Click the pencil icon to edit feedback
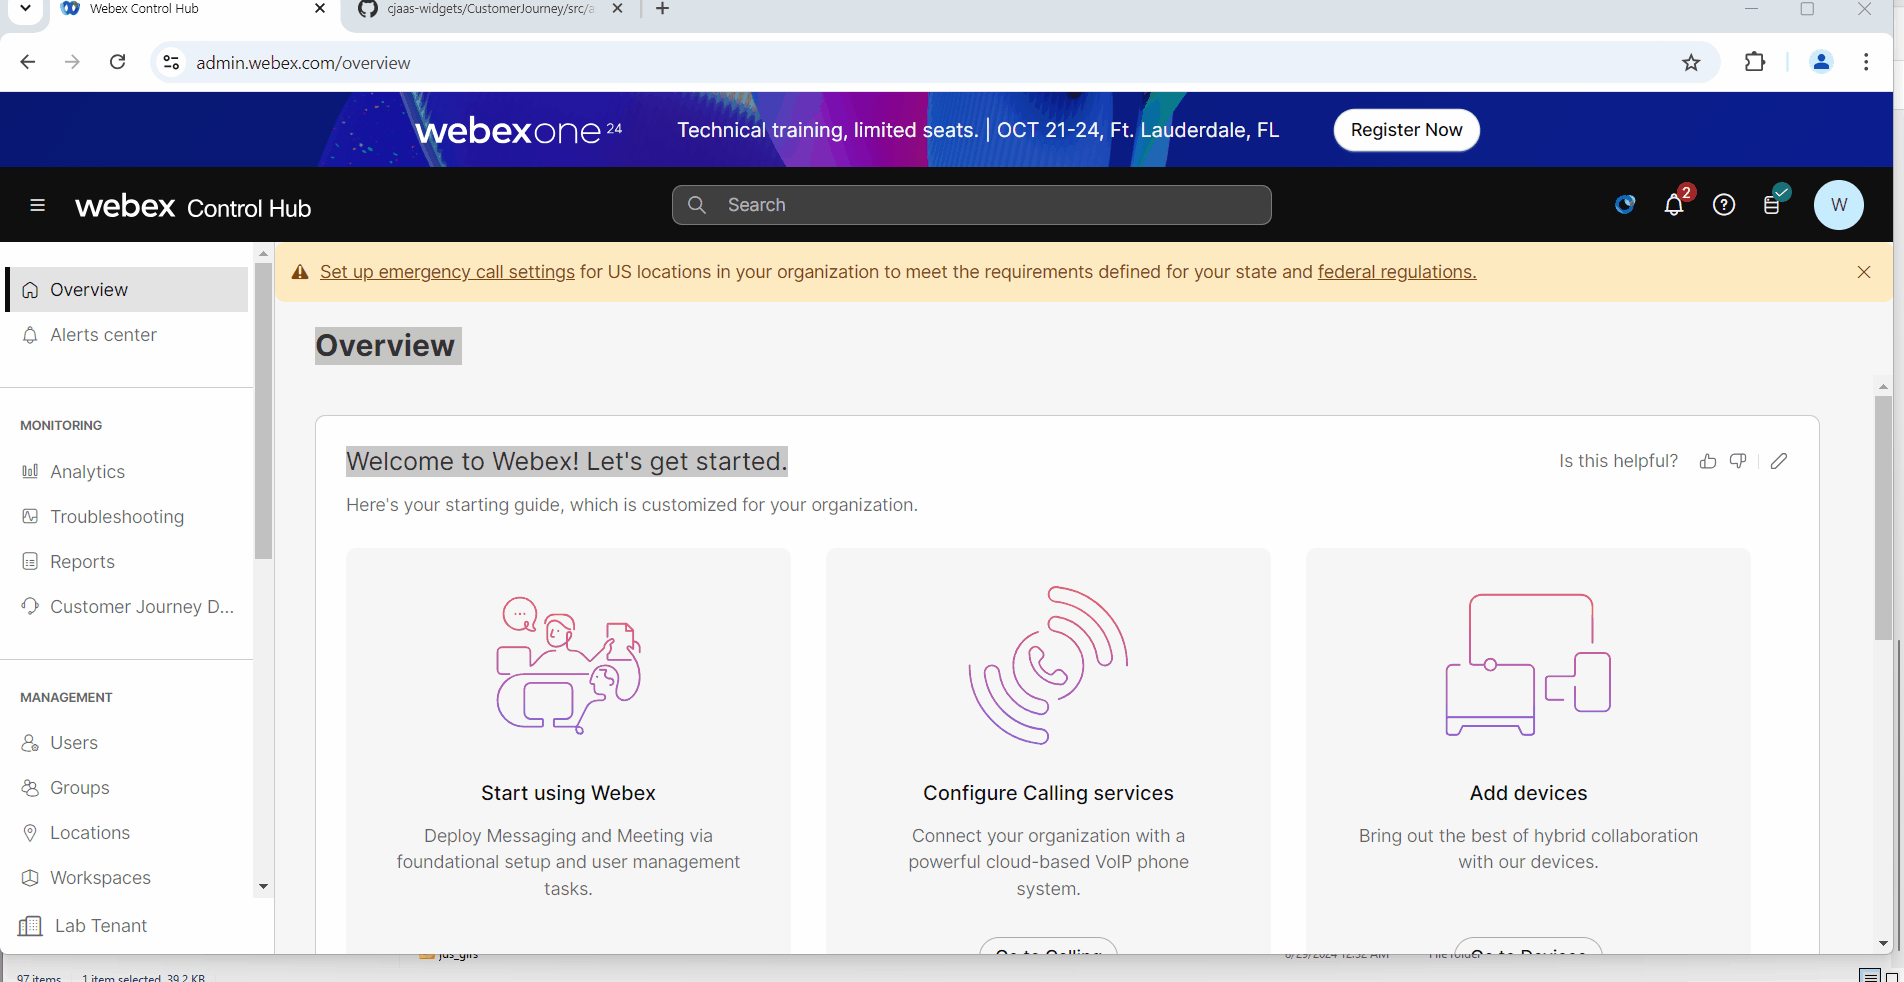The width and height of the screenshot is (1904, 982). tap(1779, 461)
